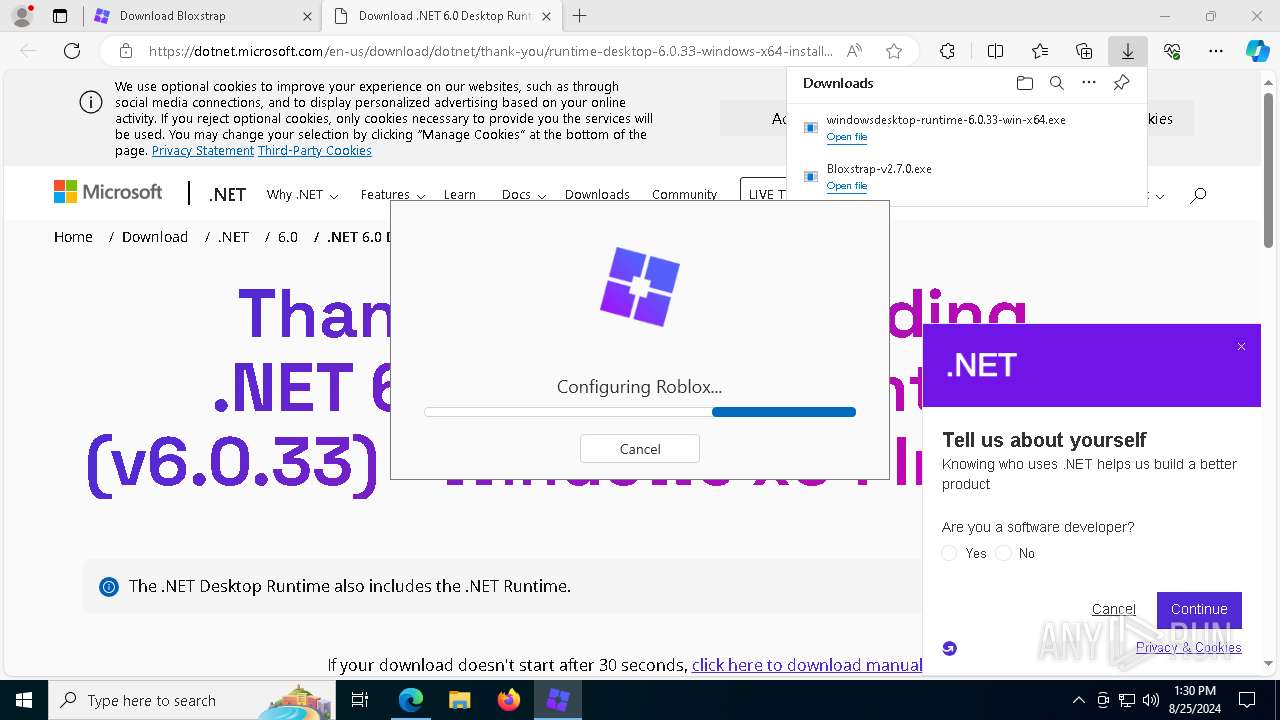Open the Community nav item
The width and height of the screenshot is (1280, 720).
(x=684, y=195)
